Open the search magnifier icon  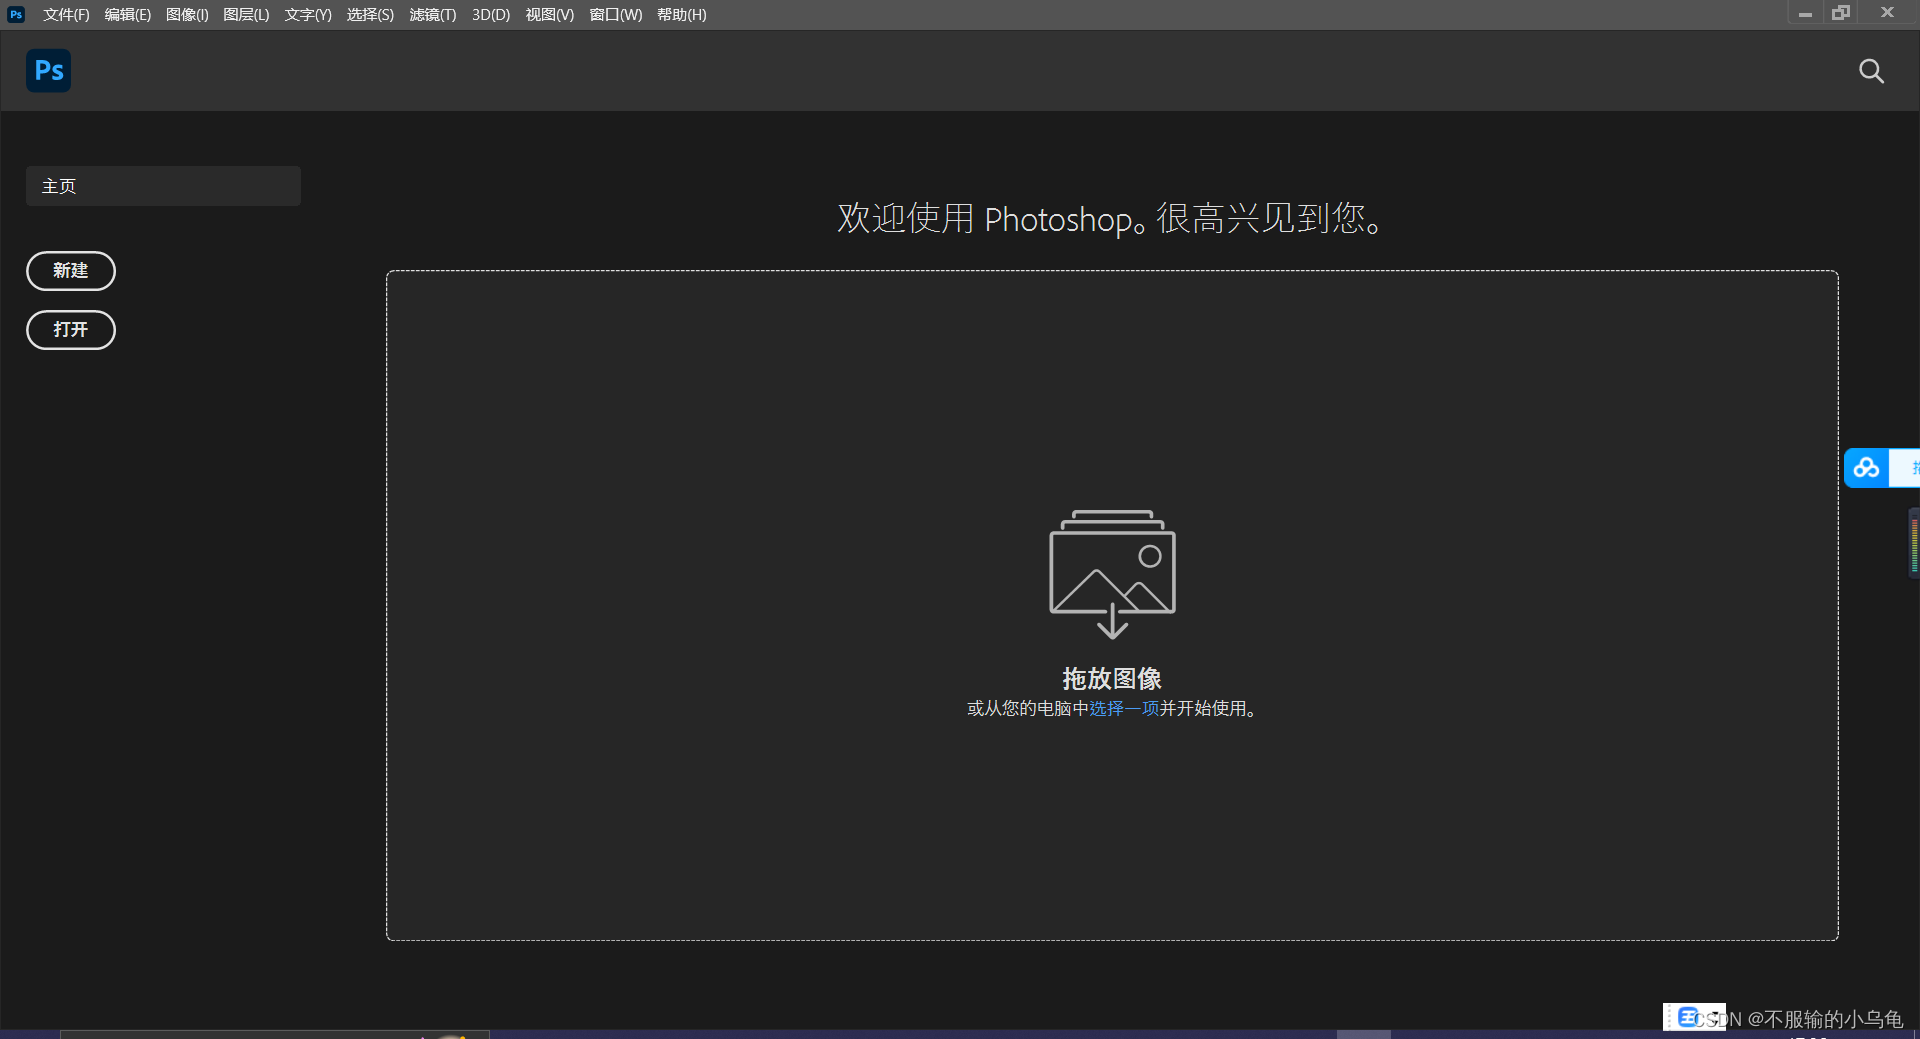pos(1871,71)
